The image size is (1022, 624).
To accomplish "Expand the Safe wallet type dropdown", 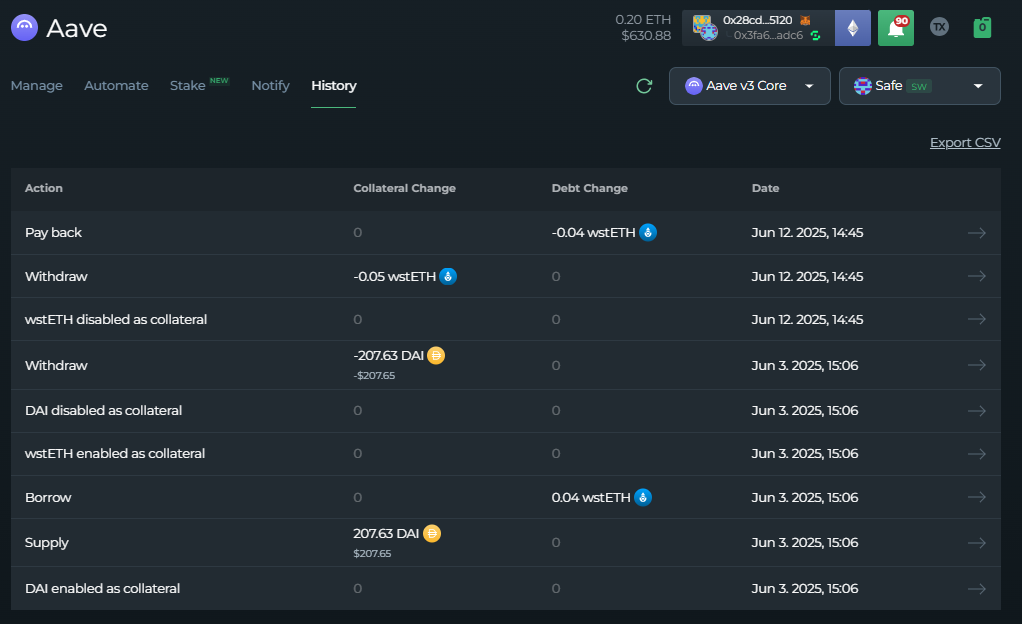I will (919, 86).
